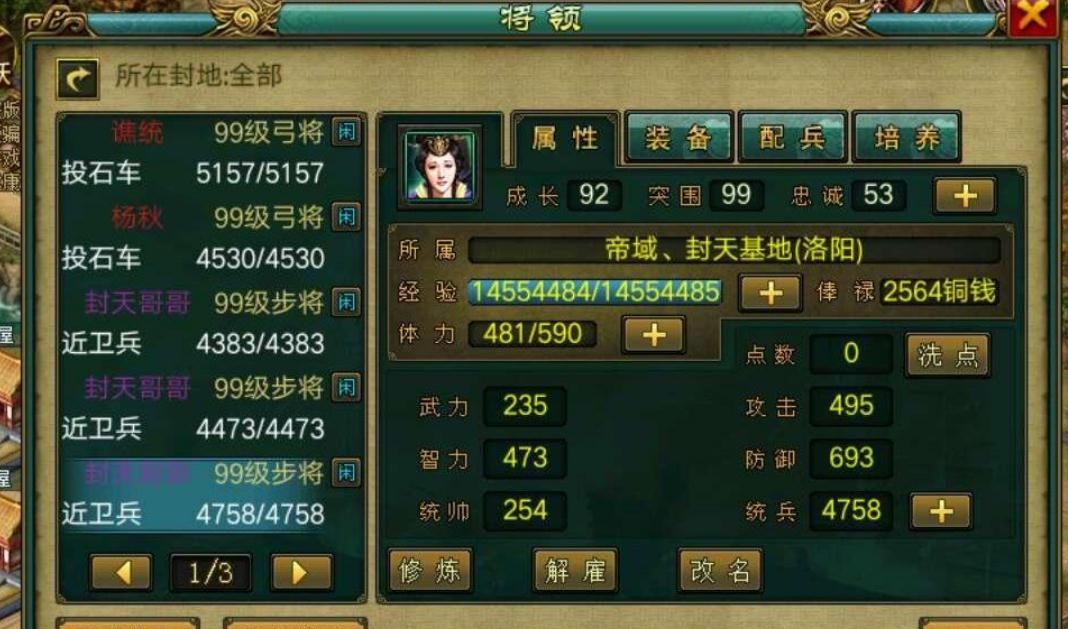Add experience with plus beside 经验

tap(770, 293)
